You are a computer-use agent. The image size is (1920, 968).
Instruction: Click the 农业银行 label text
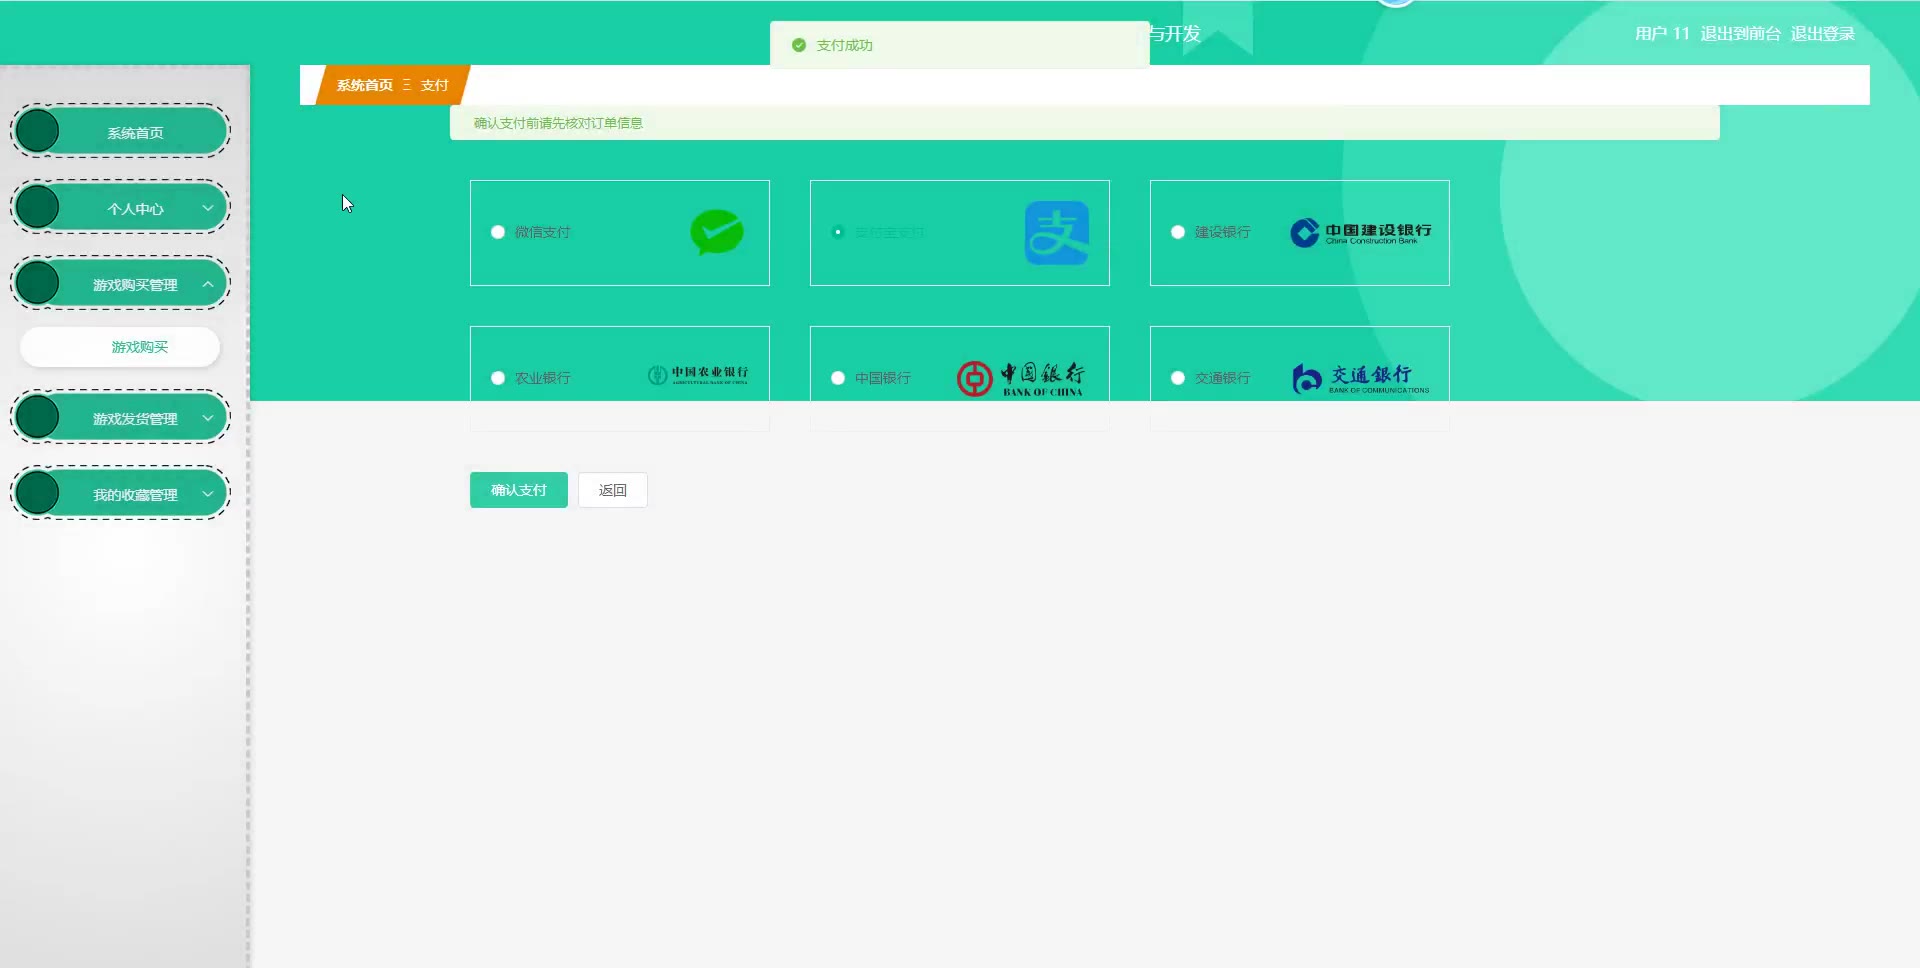point(542,378)
